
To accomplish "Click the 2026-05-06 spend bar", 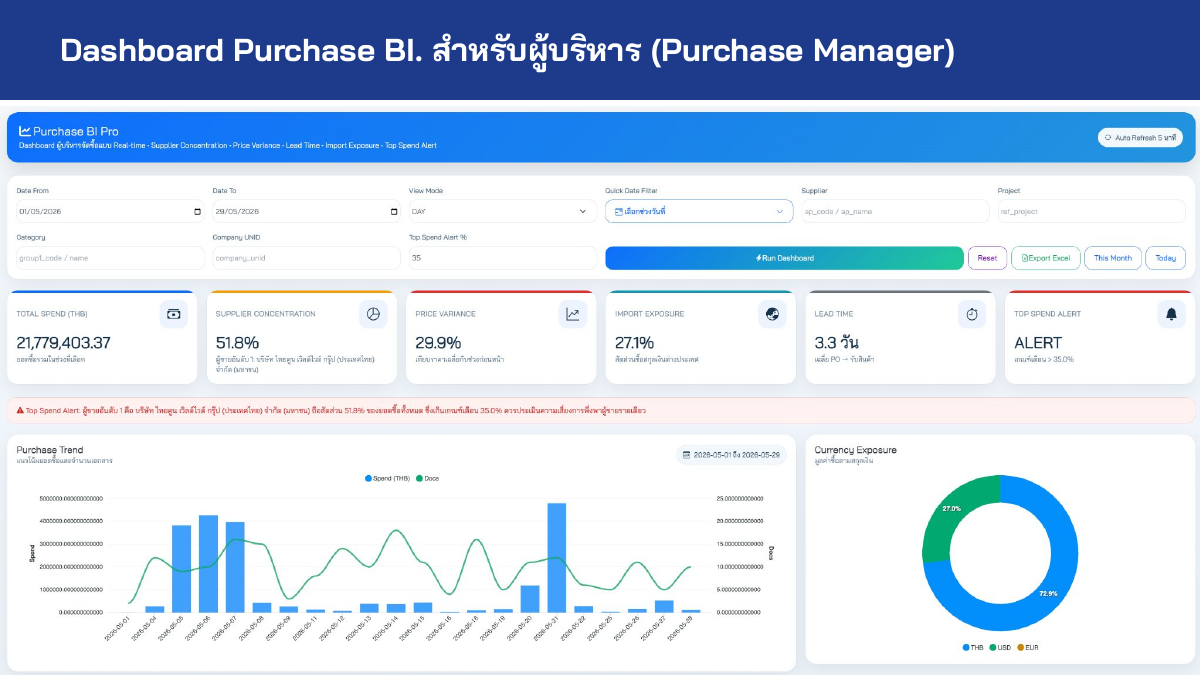I will click(208, 564).
